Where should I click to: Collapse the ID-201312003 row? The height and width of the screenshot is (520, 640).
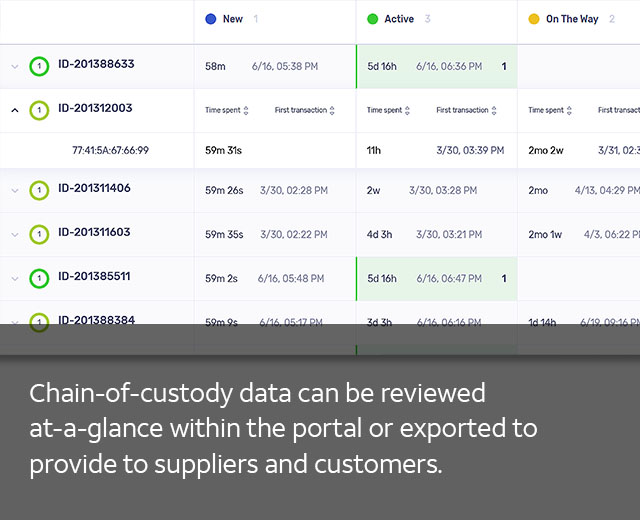point(15,111)
